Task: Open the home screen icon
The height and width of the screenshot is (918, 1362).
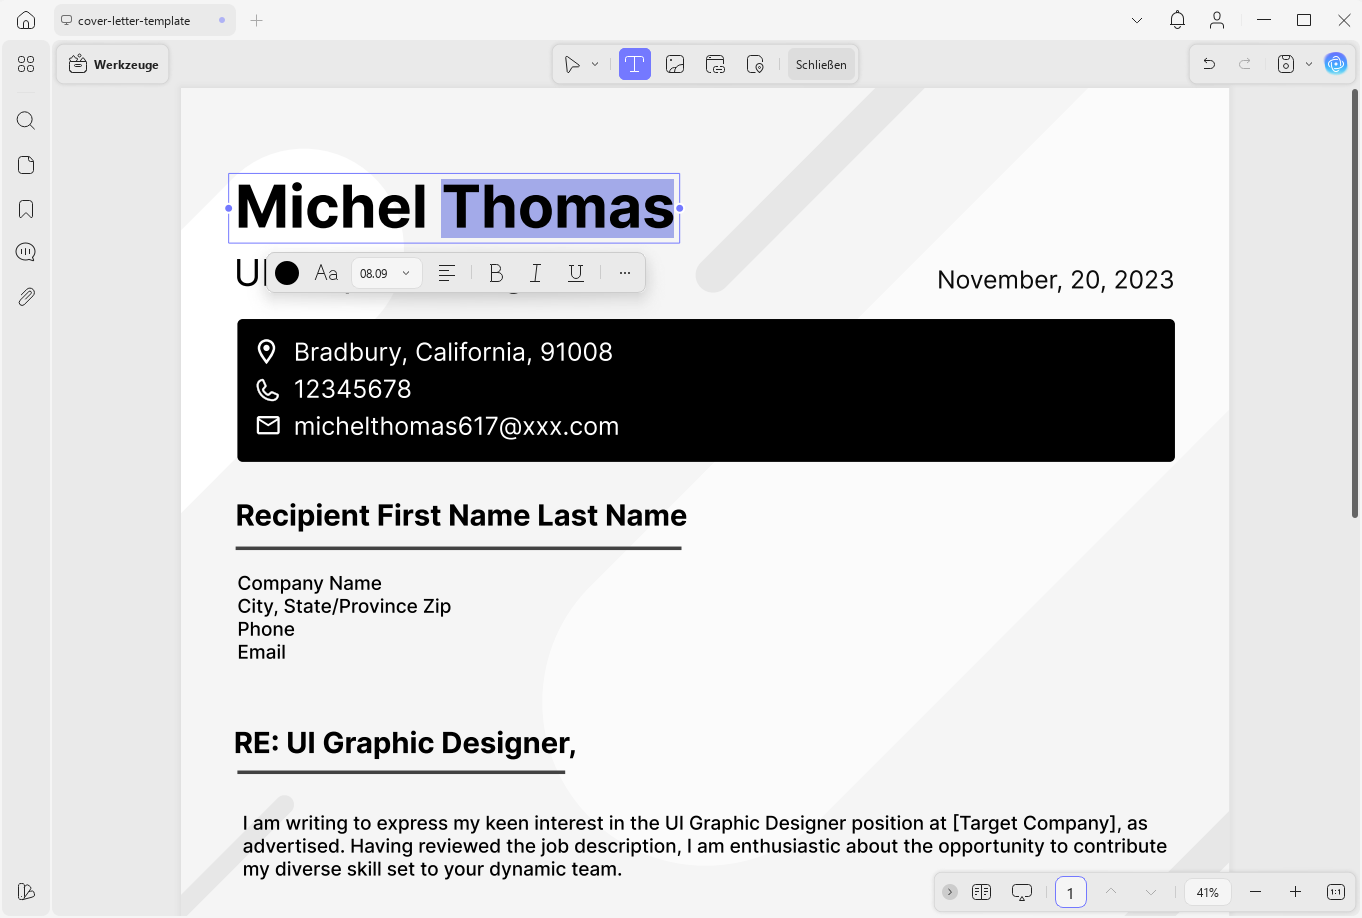Action: pos(26,20)
